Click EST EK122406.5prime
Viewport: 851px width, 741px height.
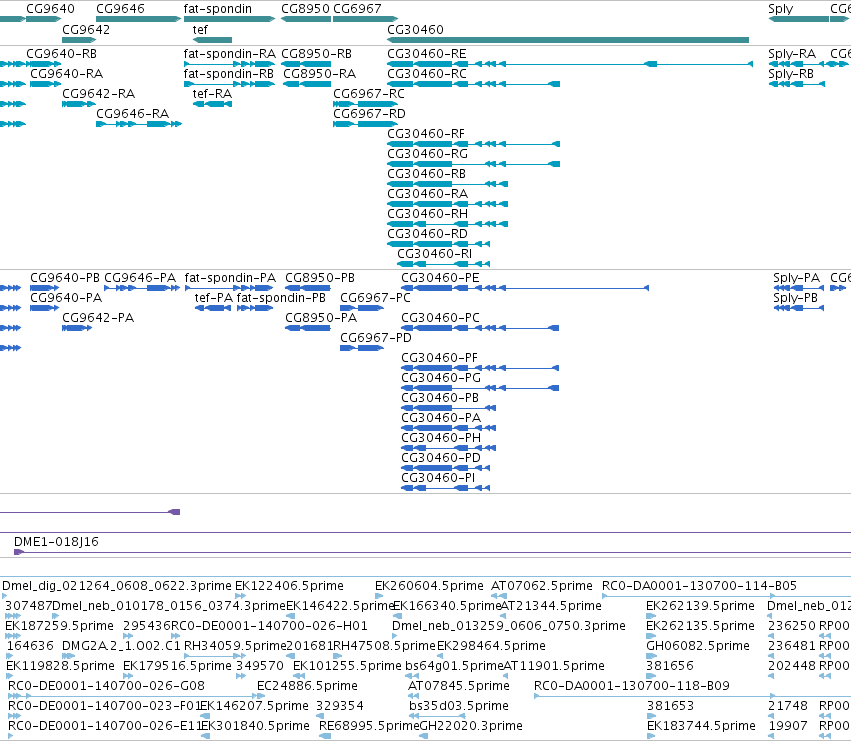point(289,586)
